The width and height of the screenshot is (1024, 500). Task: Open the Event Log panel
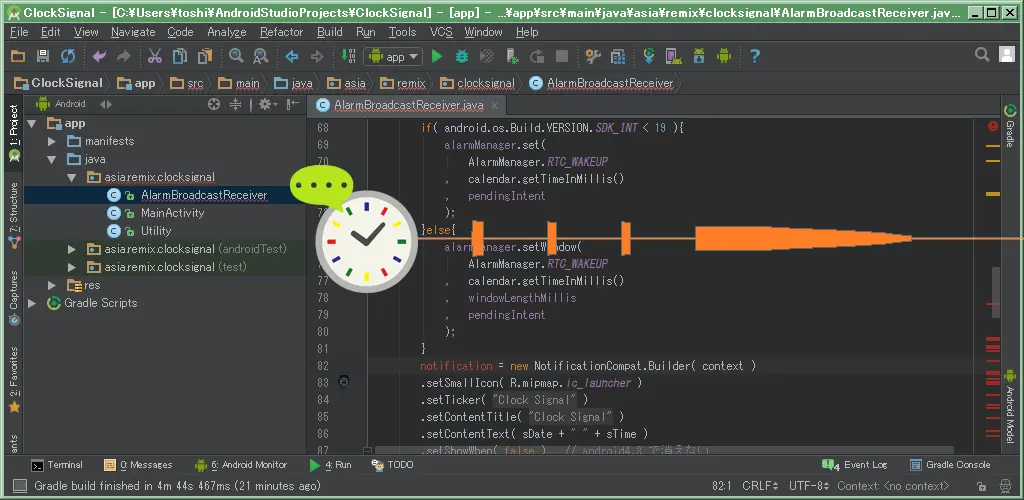click(855, 465)
